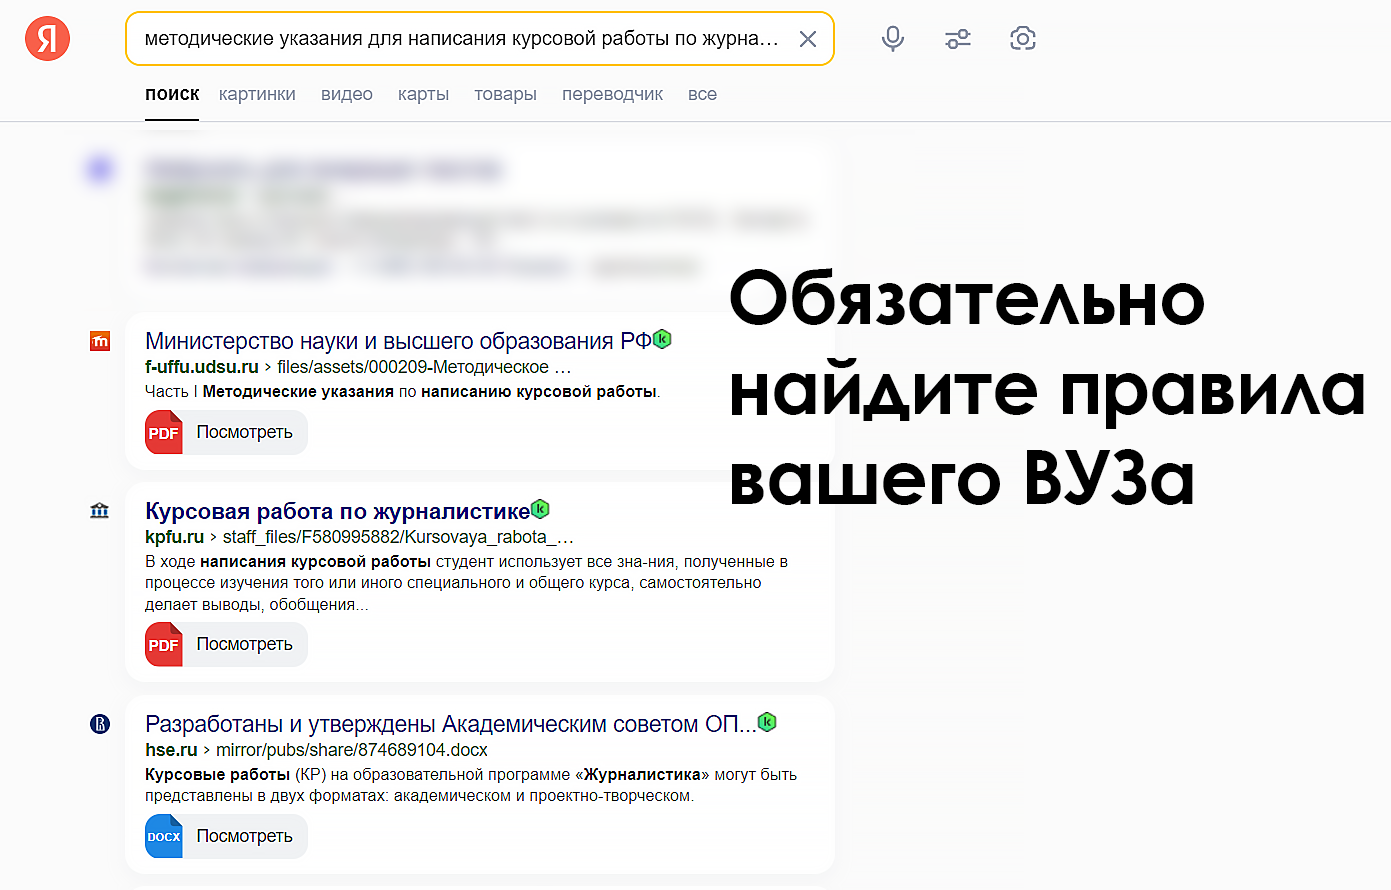Click green badge next to Министерство title
The width and height of the screenshot is (1391, 890).
coord(662,339)
